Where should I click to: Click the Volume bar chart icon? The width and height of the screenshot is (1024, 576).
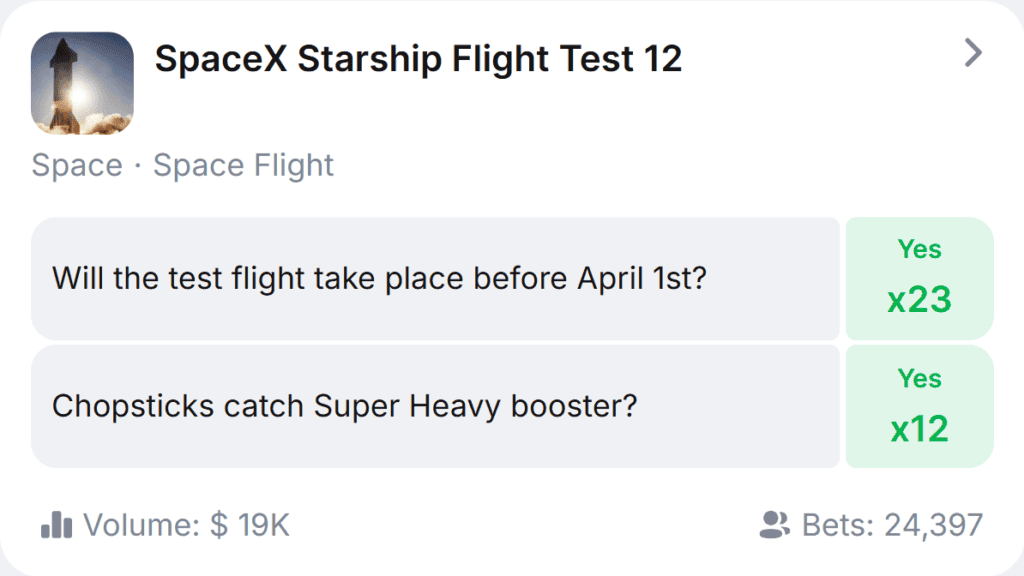coord(57,525)
